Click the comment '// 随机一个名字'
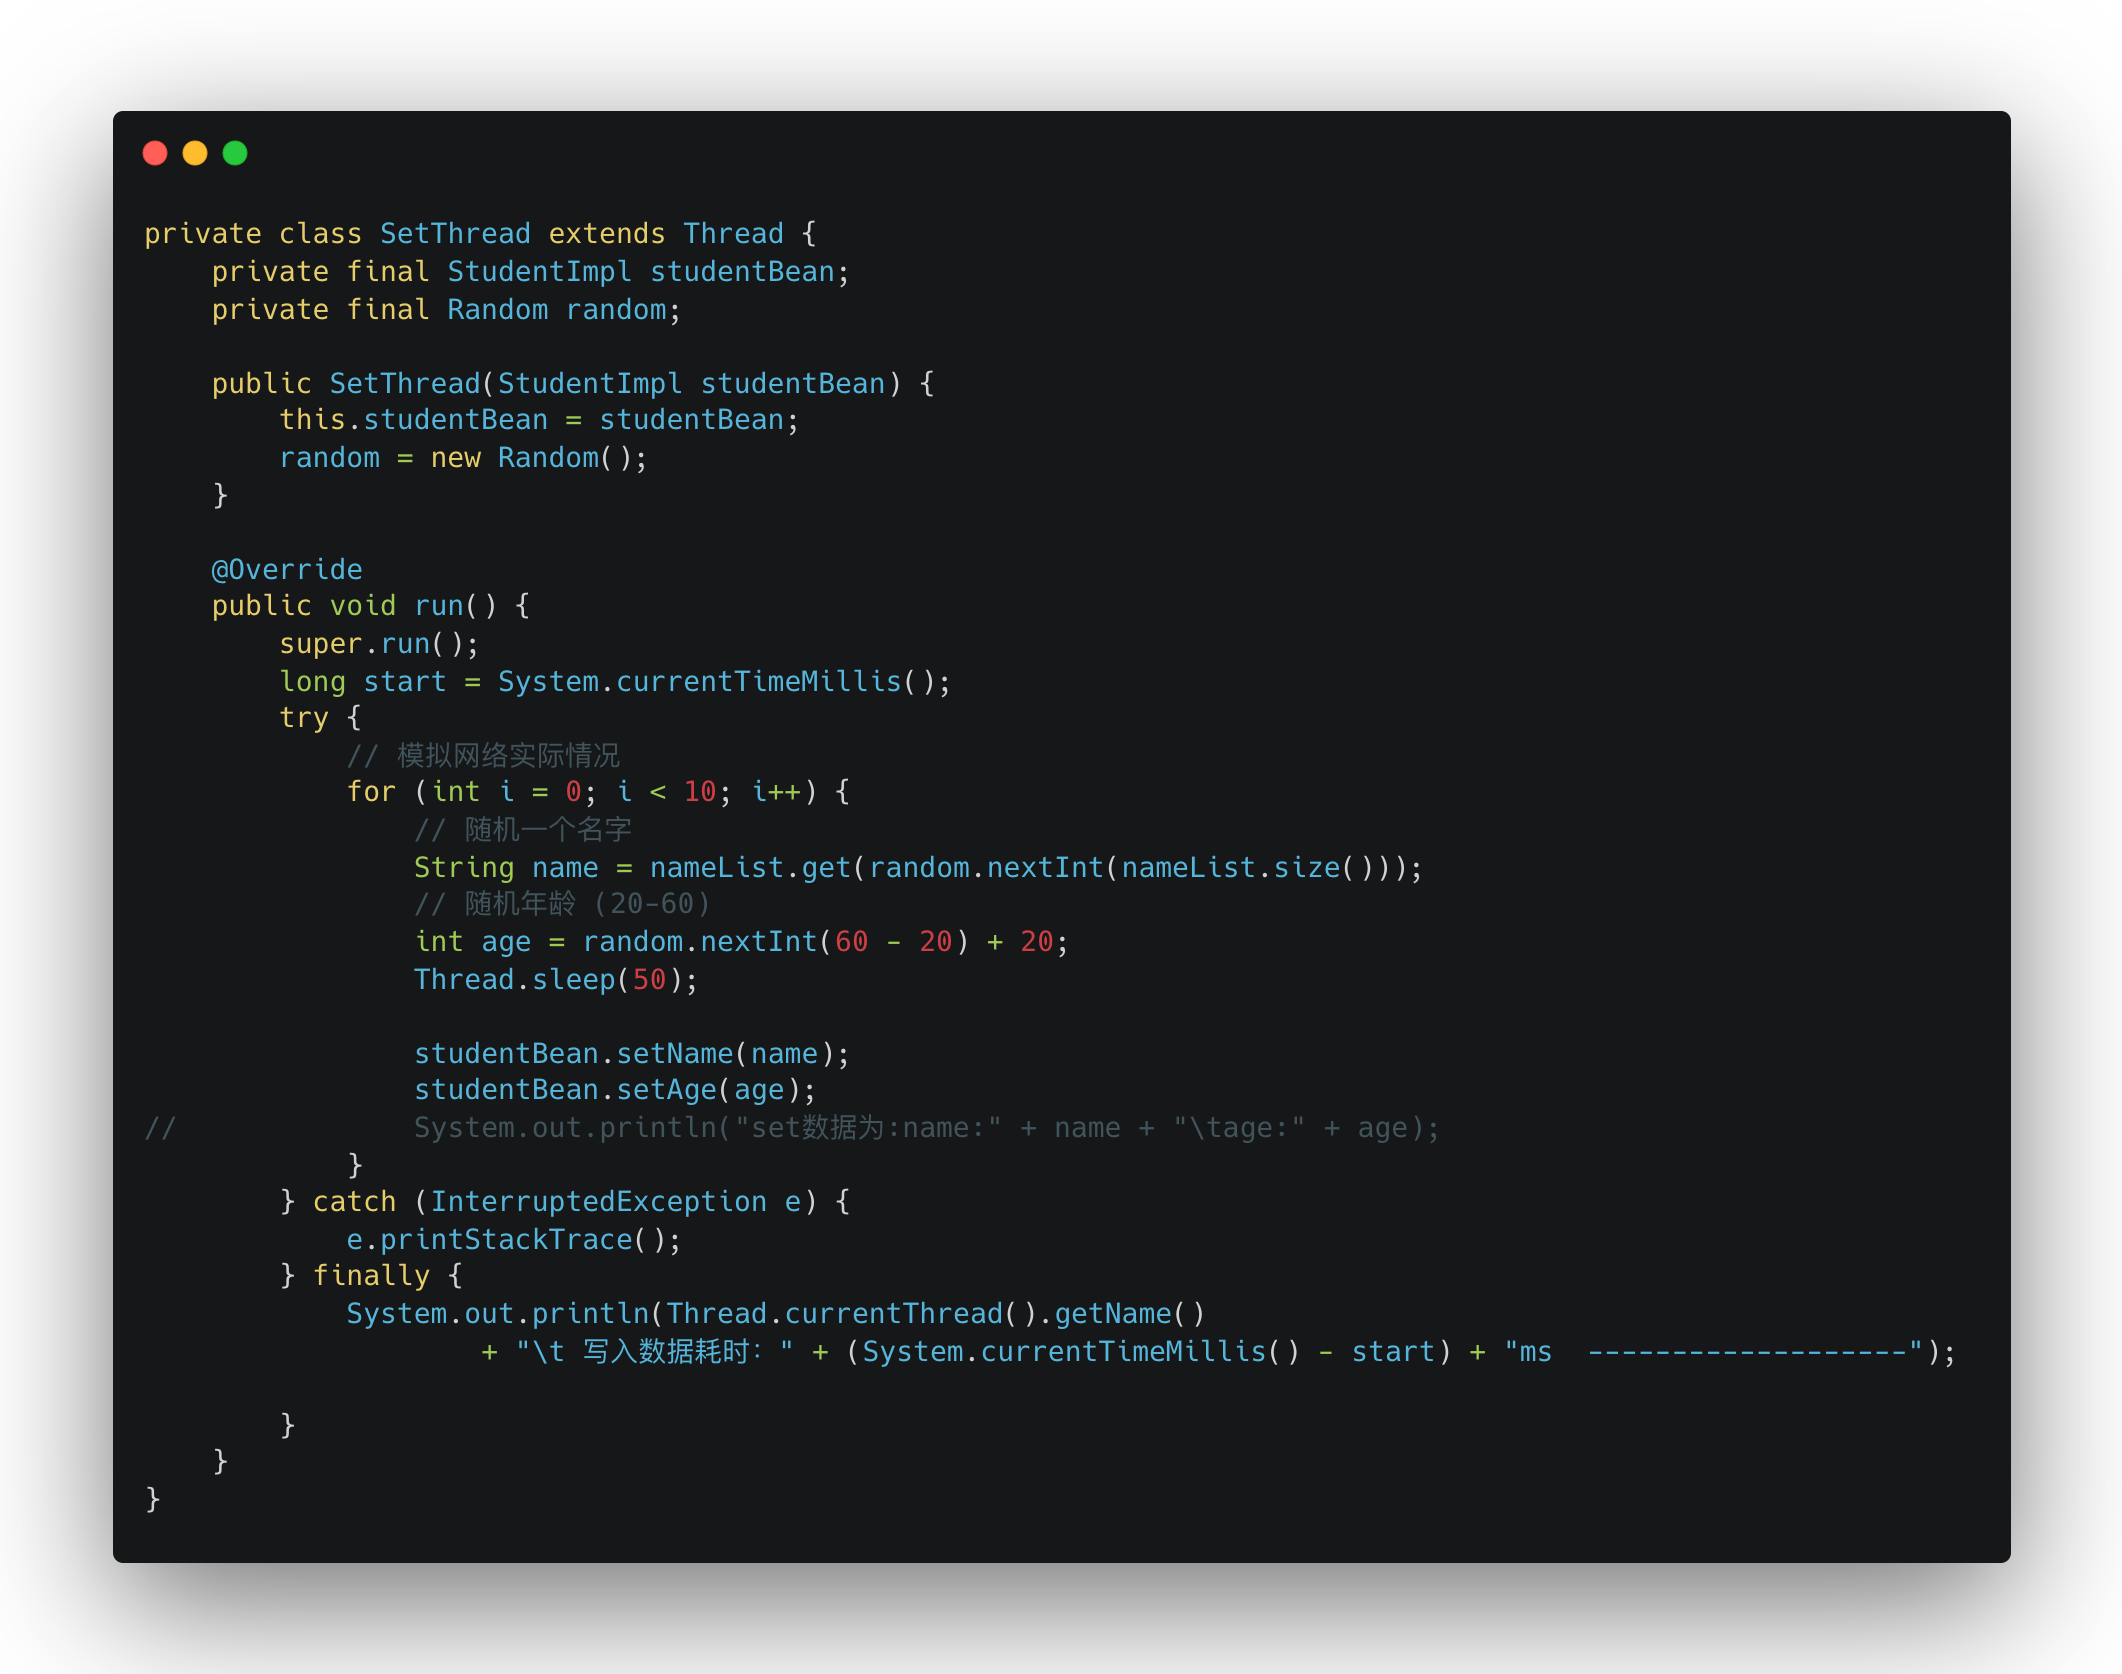Screen dimensions: 2122x1674 pyautogui.click(x=523, y=830)
